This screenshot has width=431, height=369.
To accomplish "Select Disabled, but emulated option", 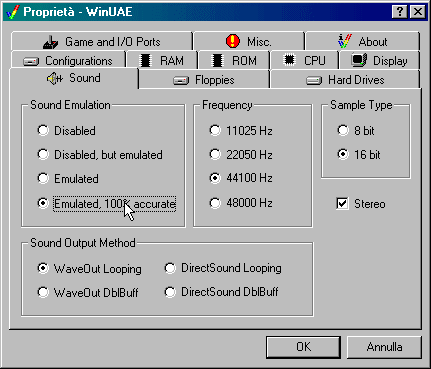I will pos(100,155).
